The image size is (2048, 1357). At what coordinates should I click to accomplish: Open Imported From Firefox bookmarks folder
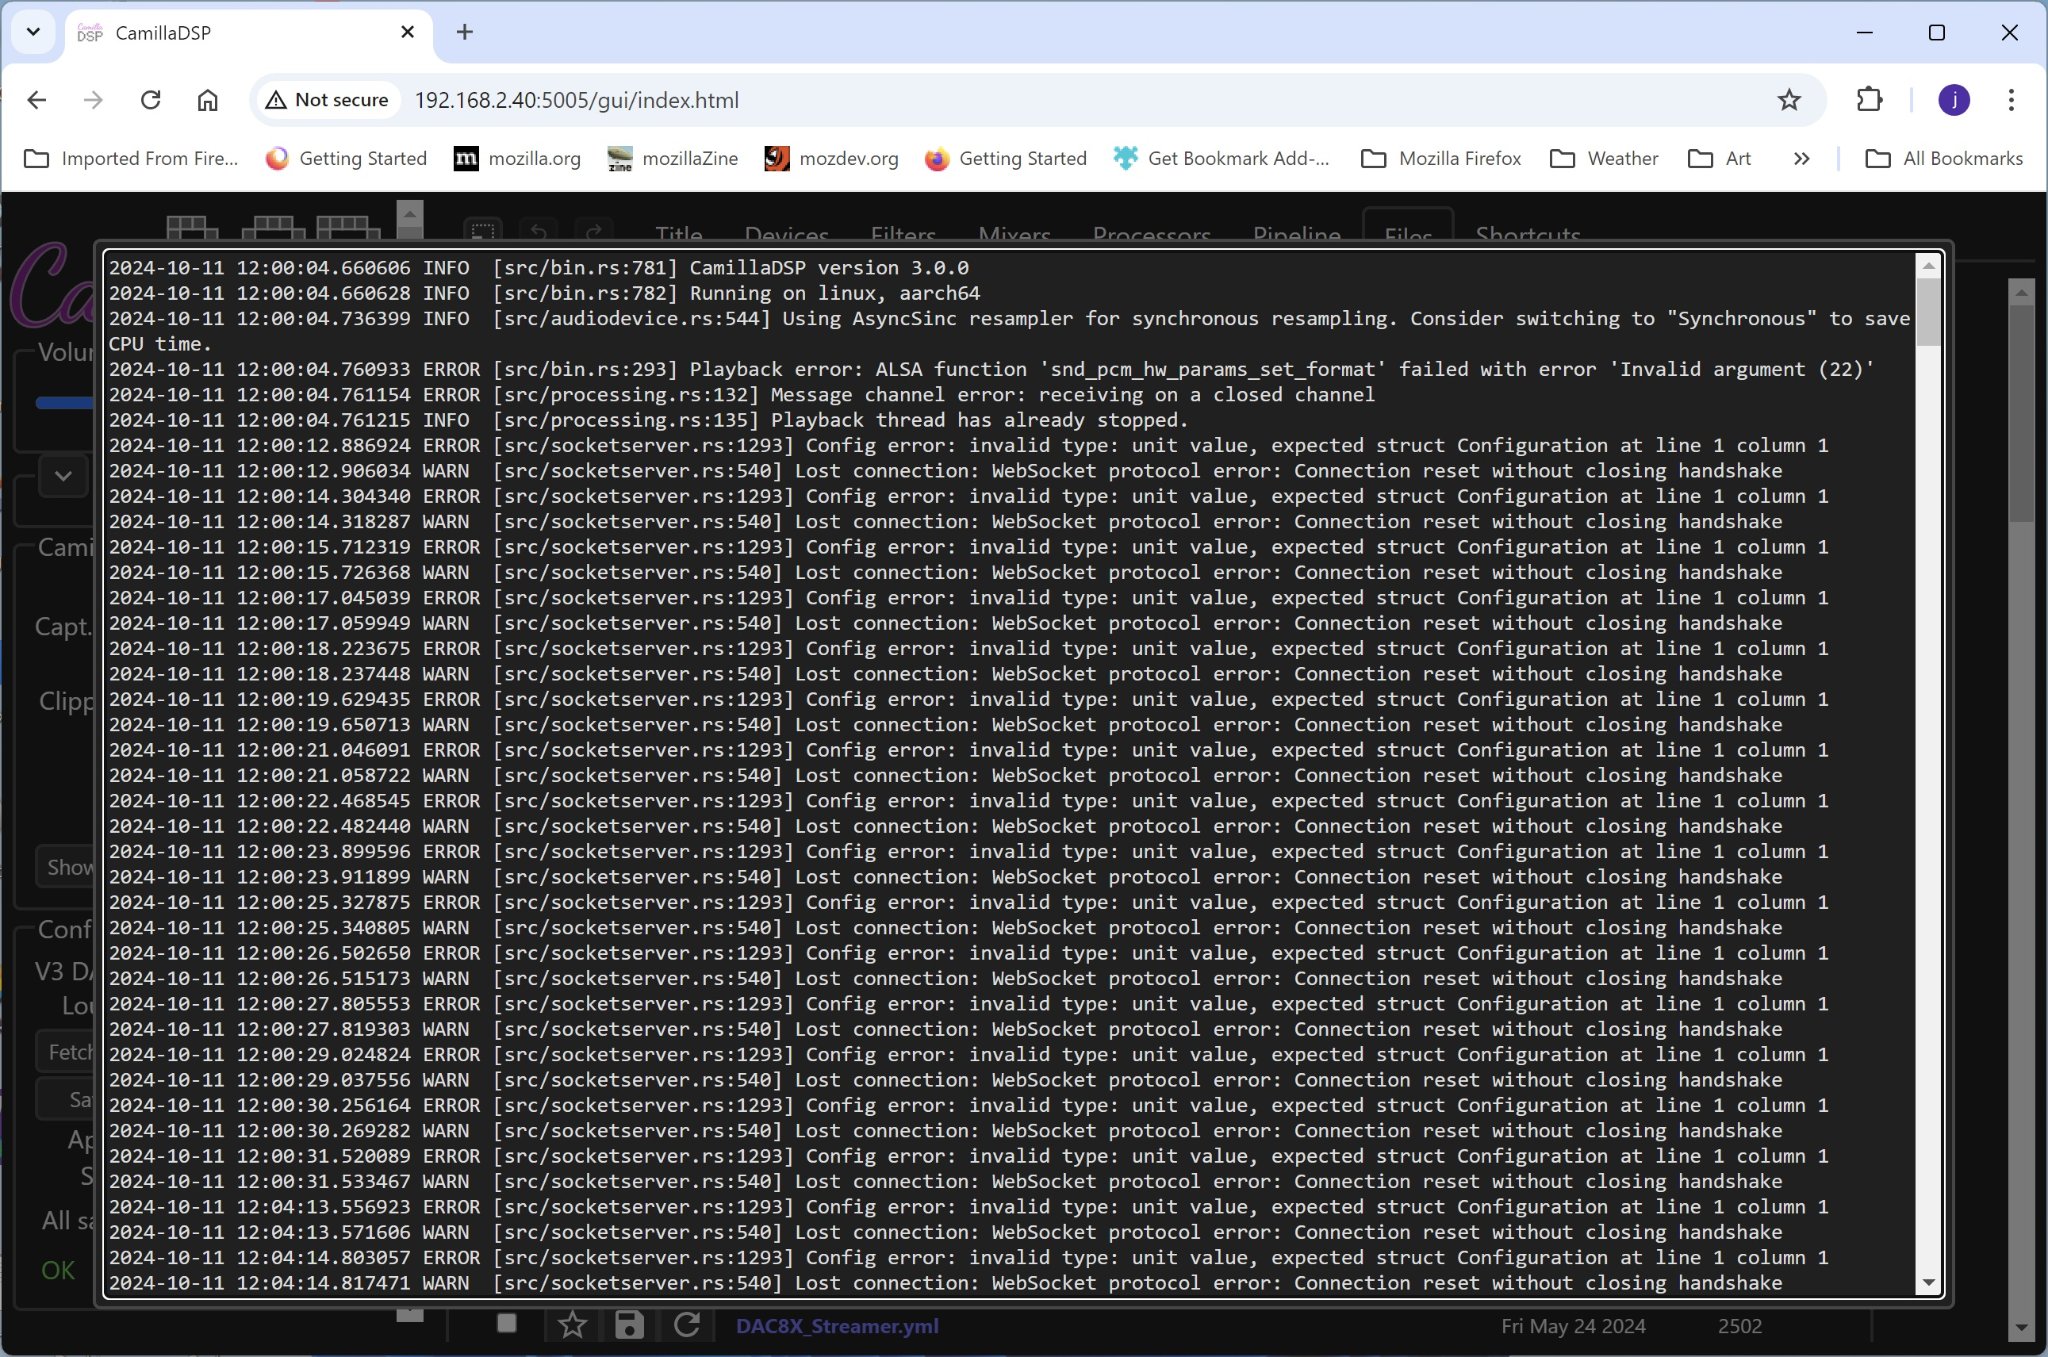pos(131,158)
